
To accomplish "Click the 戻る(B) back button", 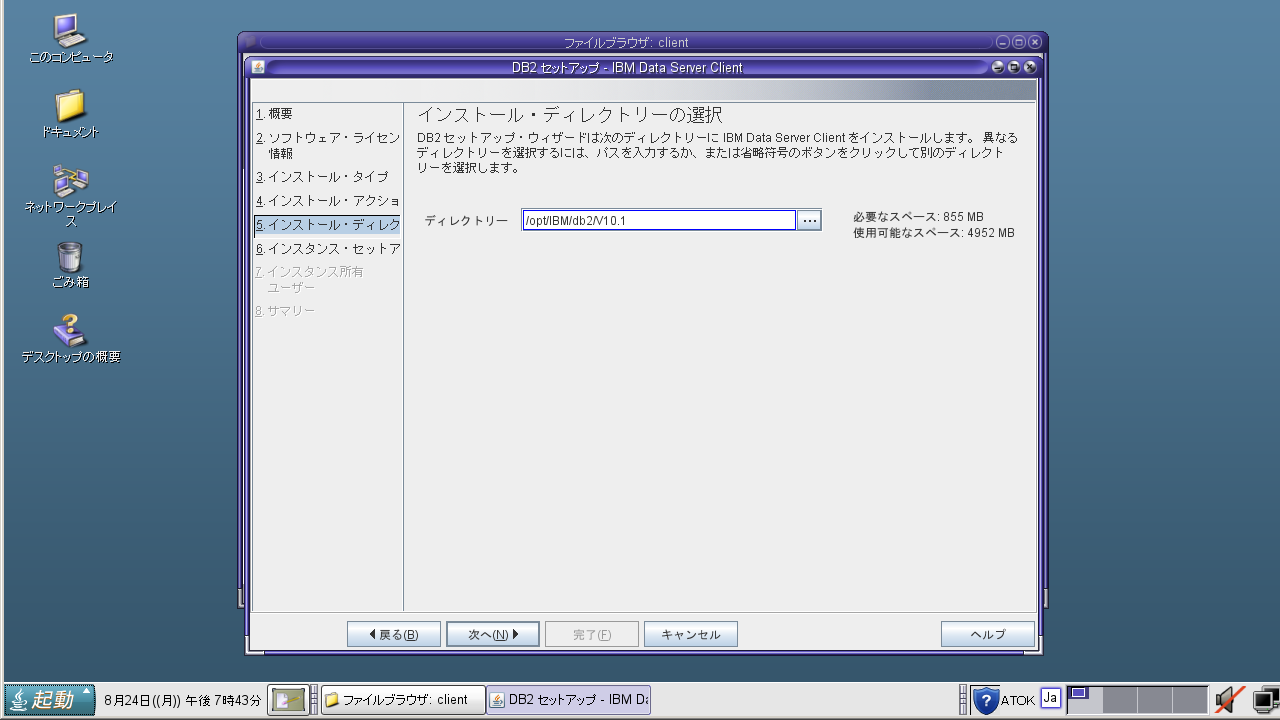I will pos(394,634).
